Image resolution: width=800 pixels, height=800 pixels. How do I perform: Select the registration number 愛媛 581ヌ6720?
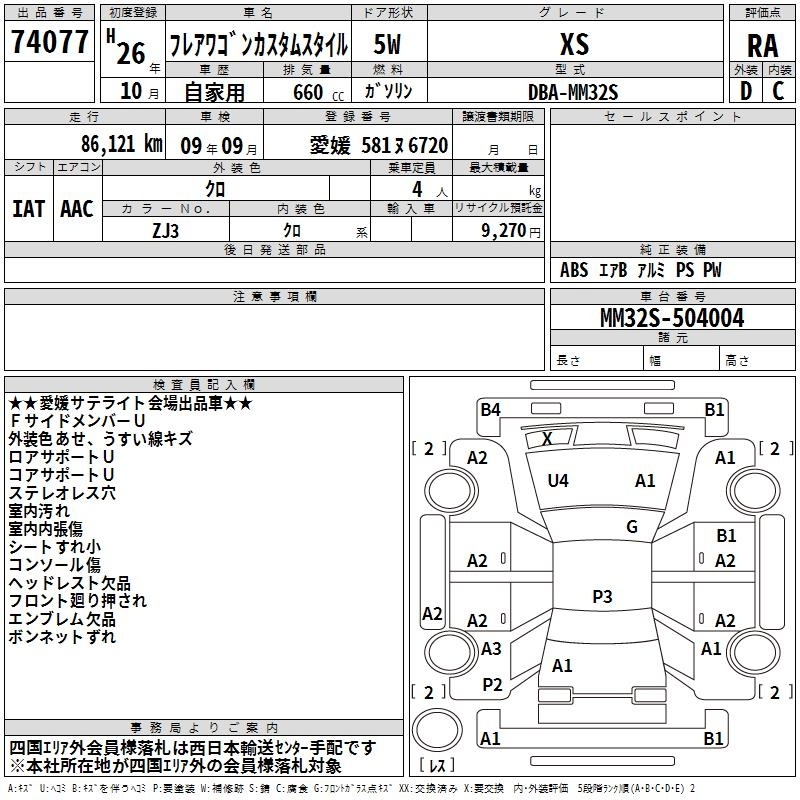(378, 145)
